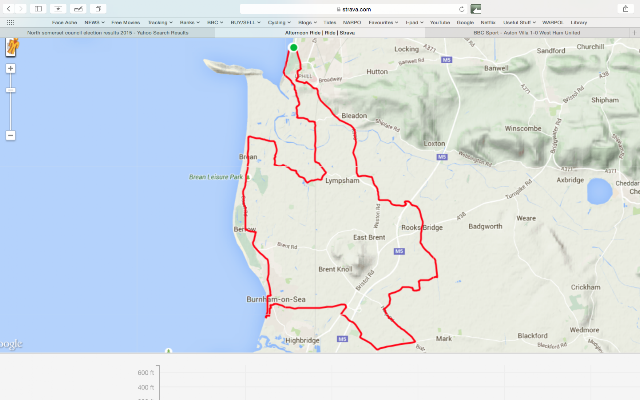
Task: Click the Lympsham map label
Action: (x=342, y=180)
